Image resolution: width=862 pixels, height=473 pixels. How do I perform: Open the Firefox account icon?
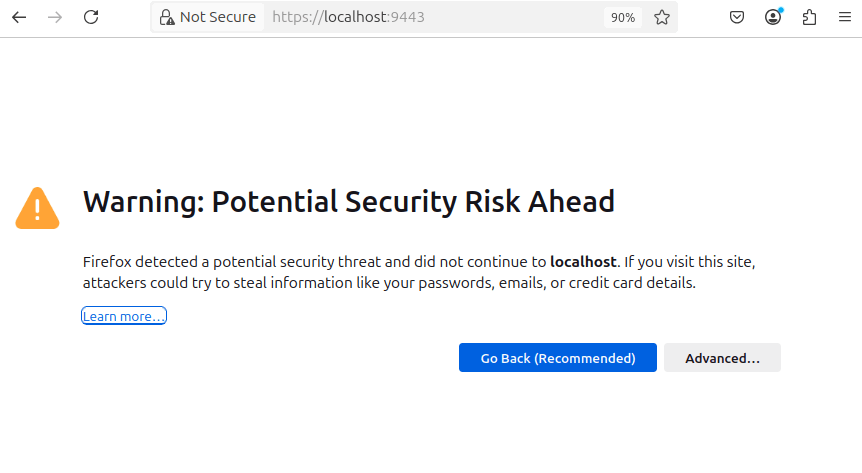point(773,17)
